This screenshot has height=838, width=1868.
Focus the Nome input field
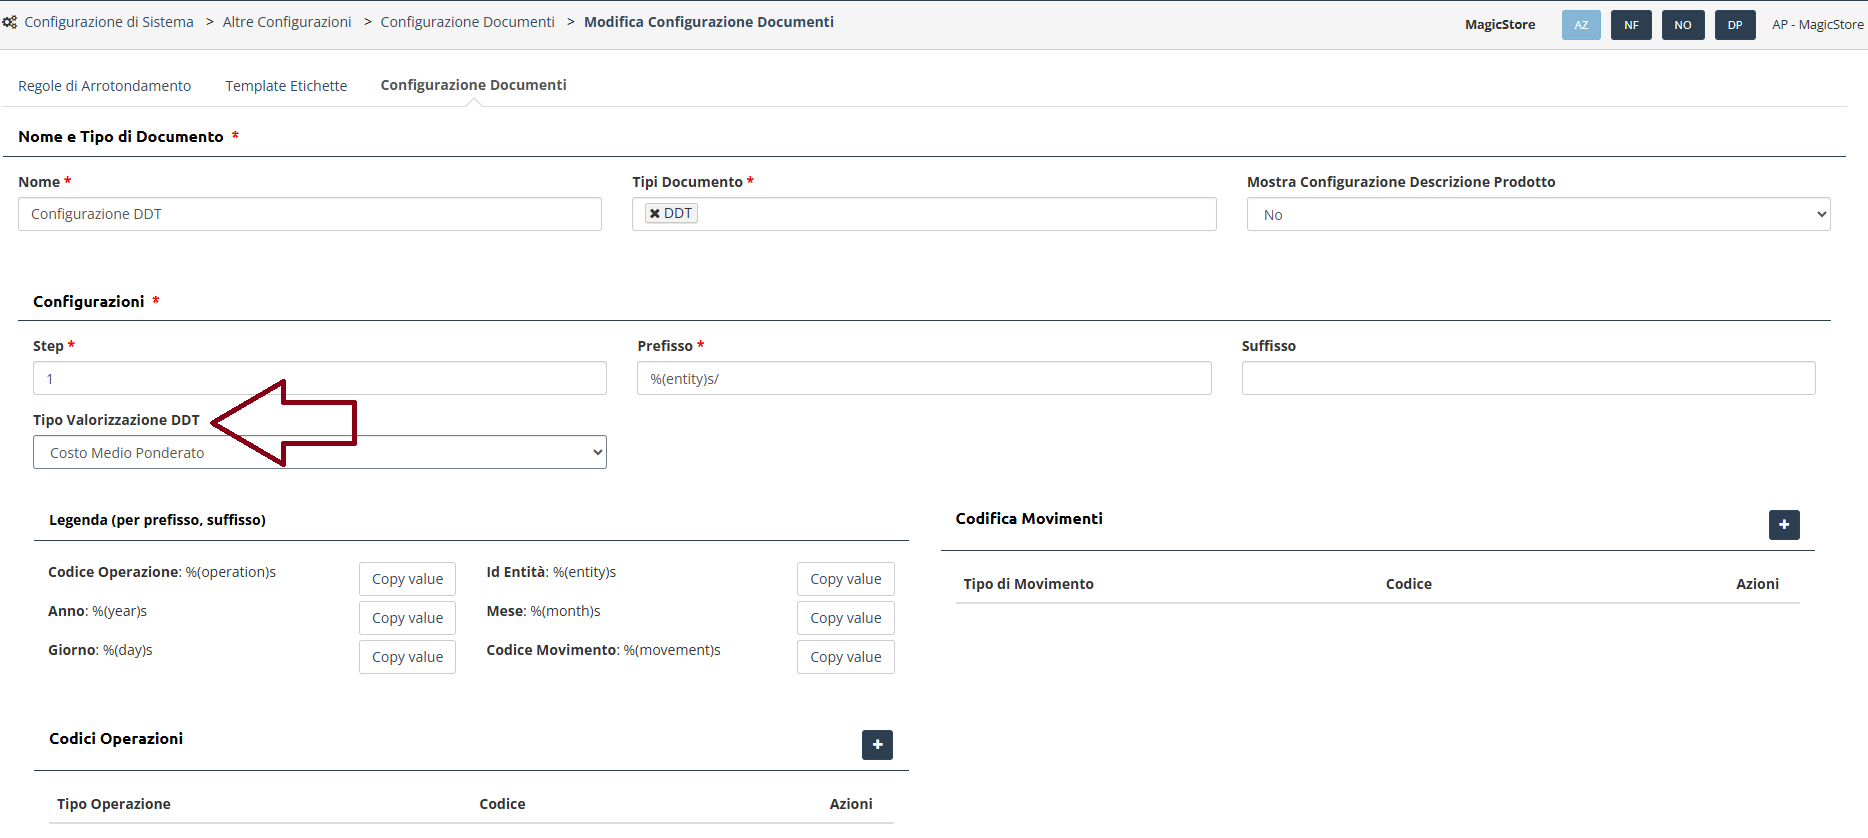click(310, 214)
